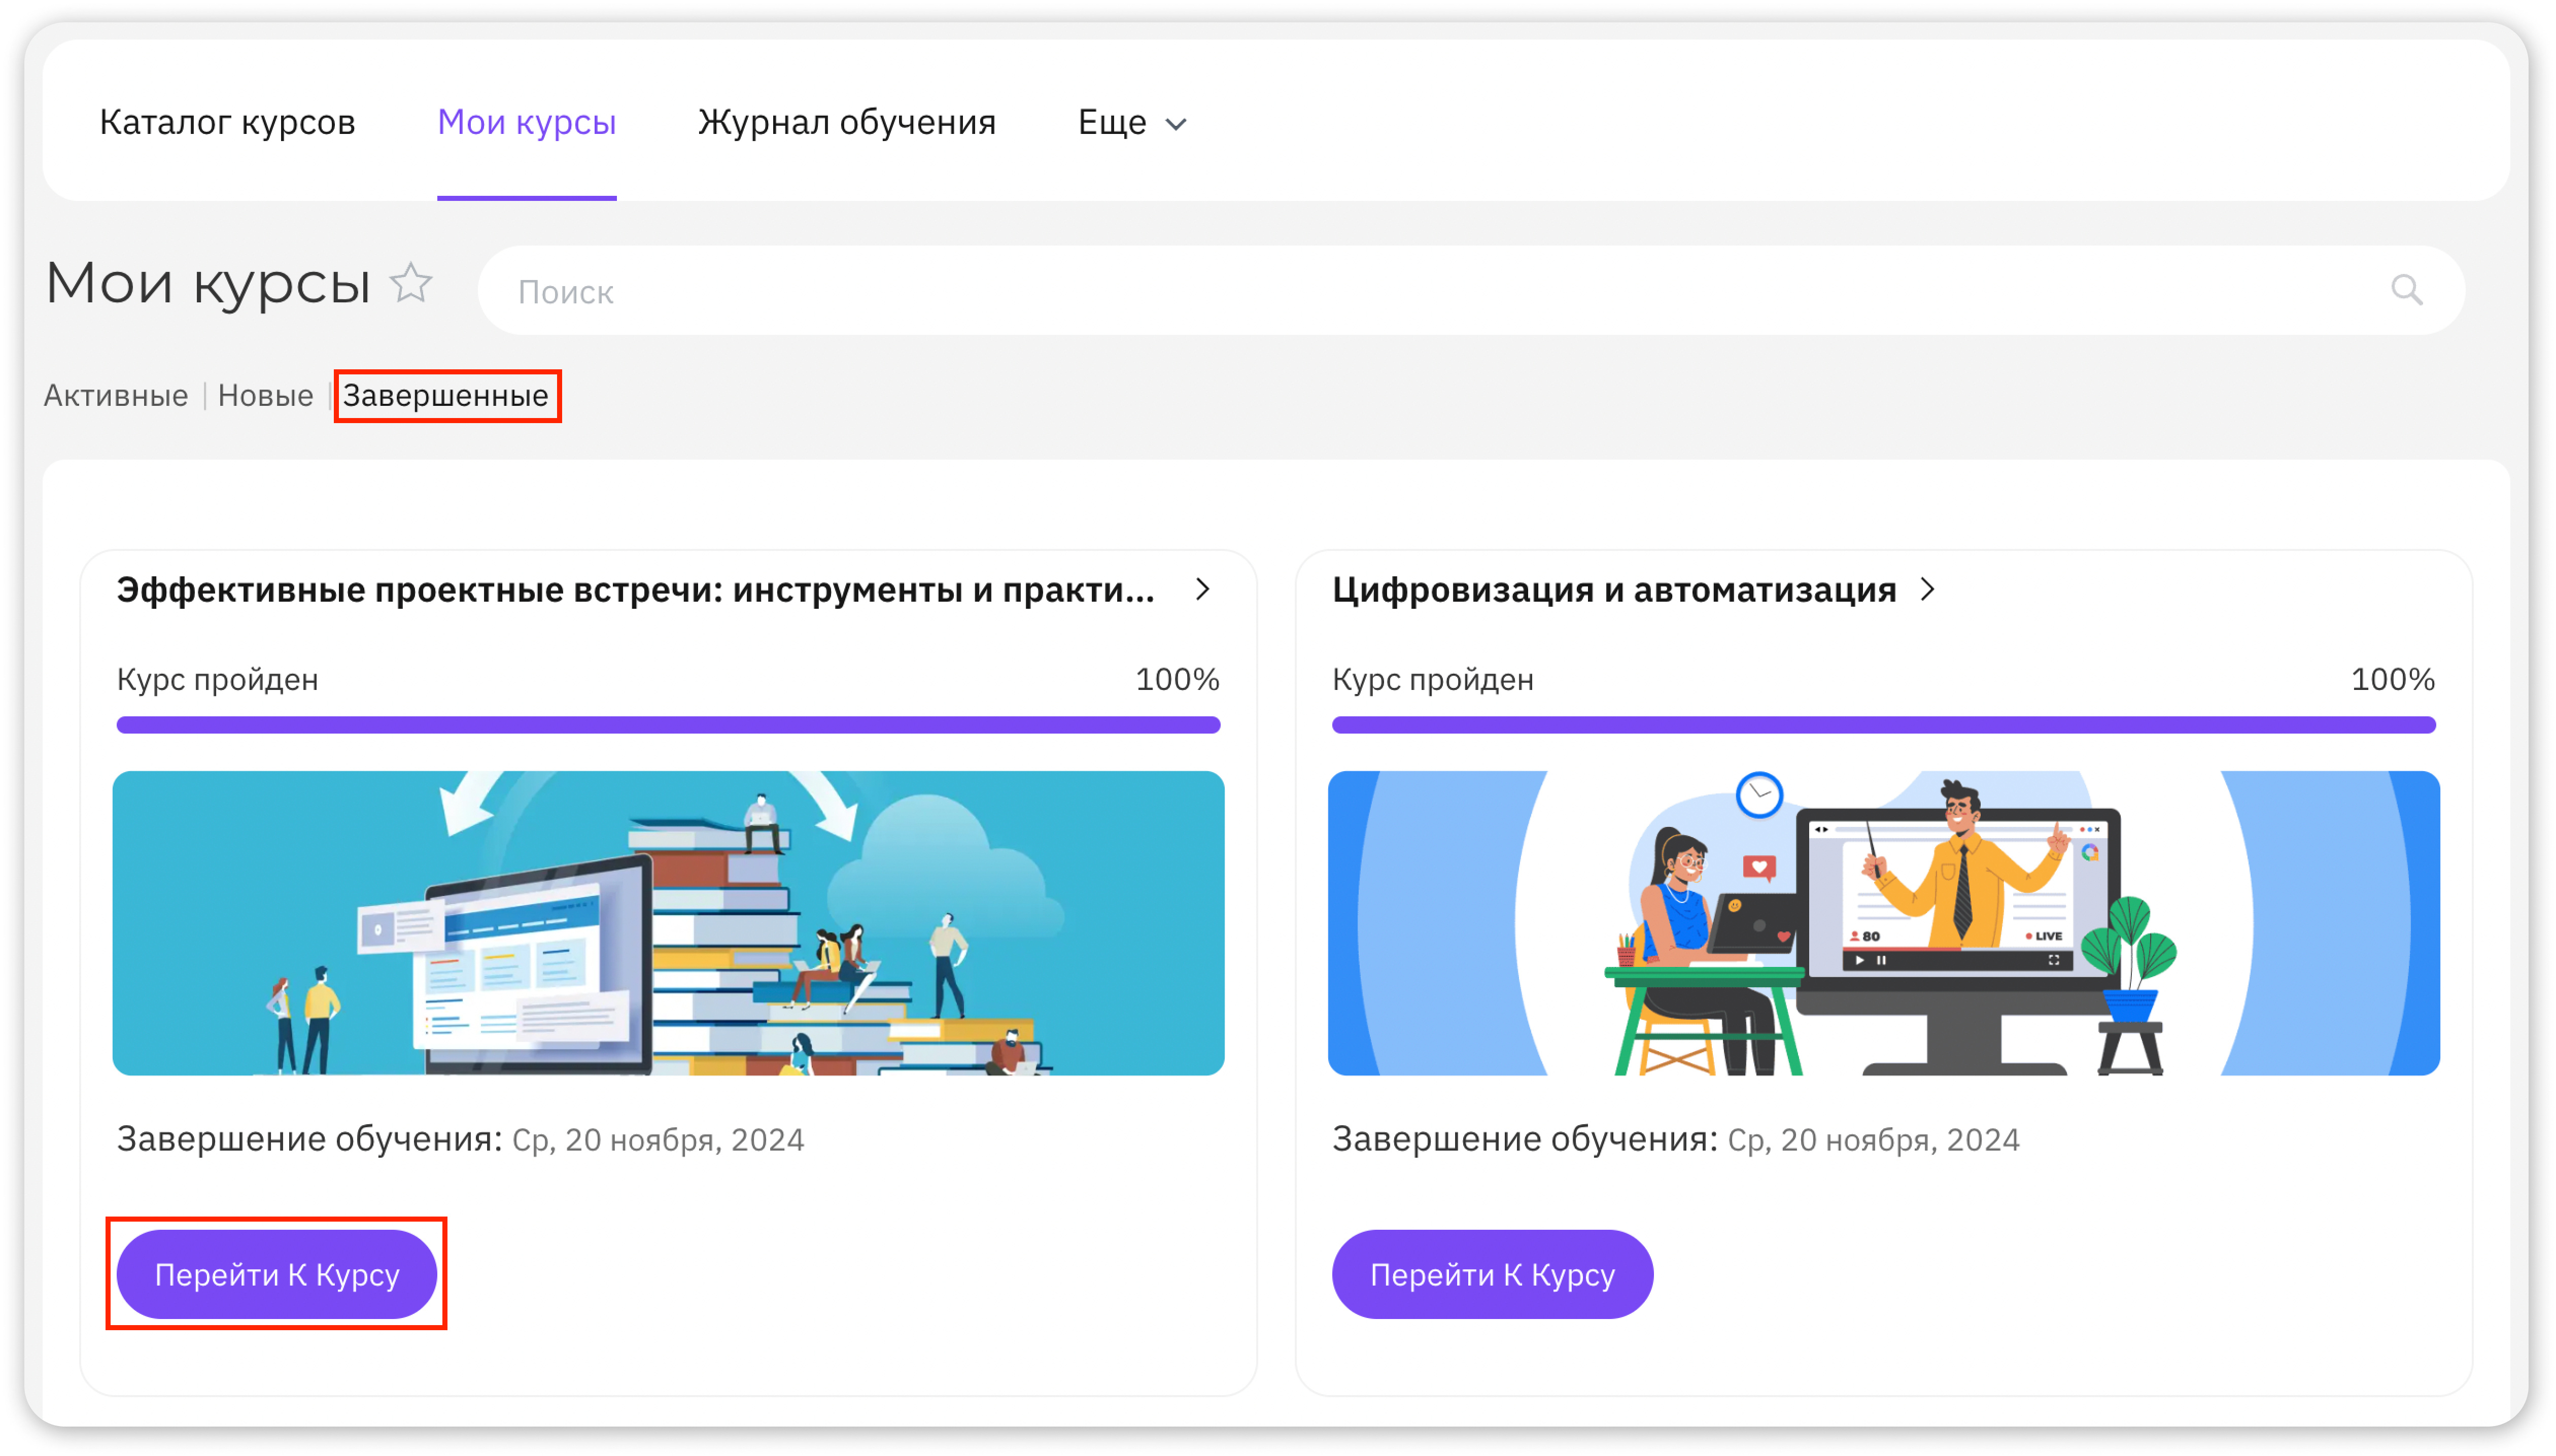Click Перейти К Курсу for Эффективные проектные встречи

(x=277, y=1274)
